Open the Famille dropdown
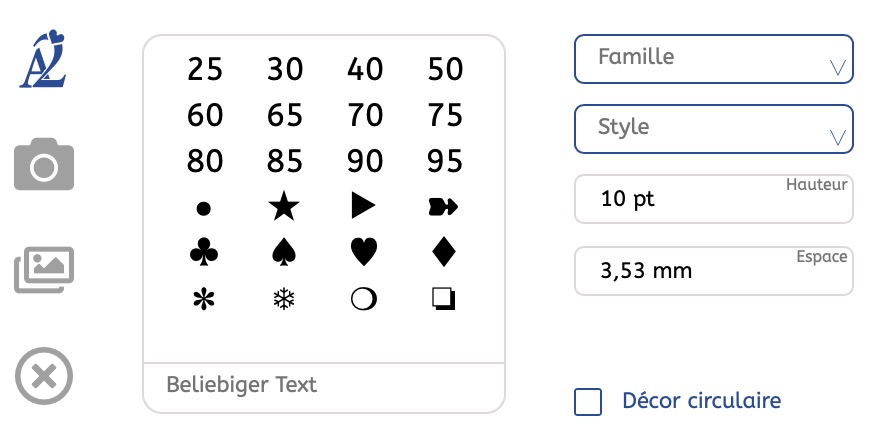Image resolution: width=872 pixels, height=436 pixels. click(713, 59)
